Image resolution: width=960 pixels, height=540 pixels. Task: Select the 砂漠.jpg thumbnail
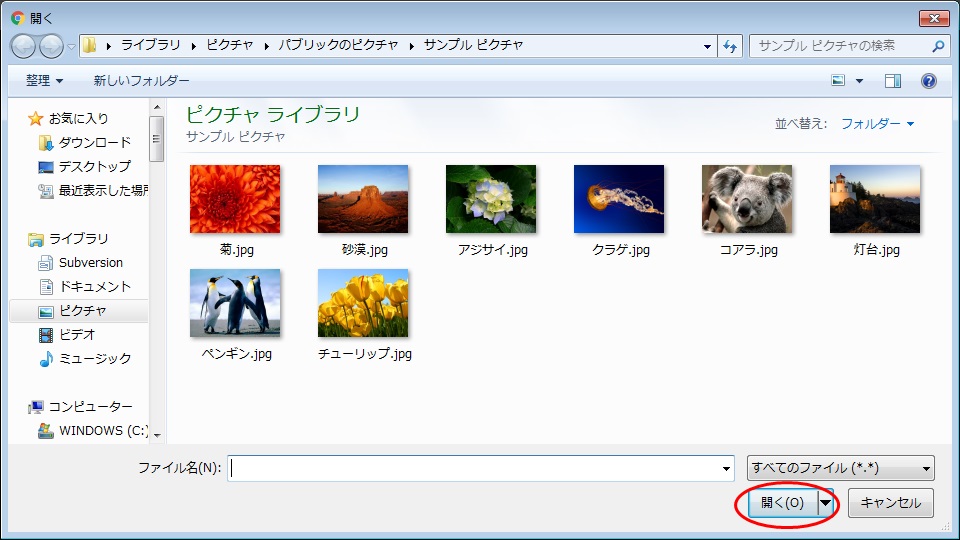coord(363,199)
